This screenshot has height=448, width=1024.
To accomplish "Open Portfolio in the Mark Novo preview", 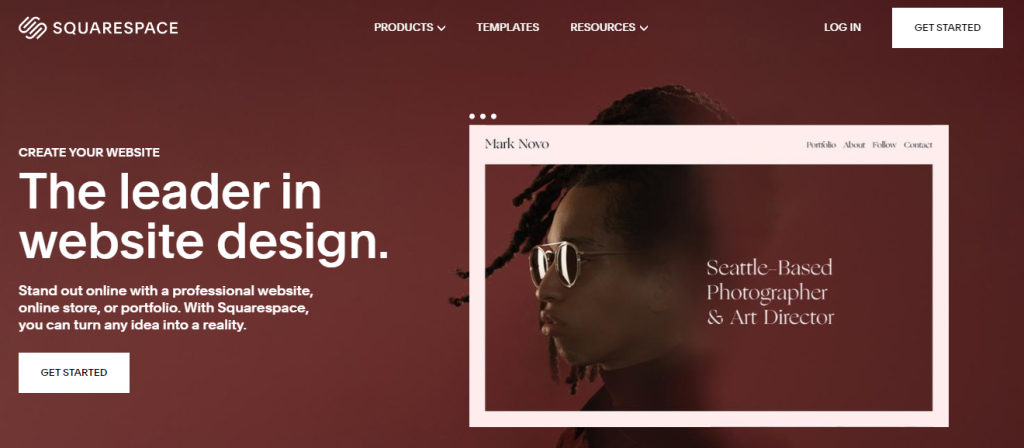I will [x=821, y=145].
